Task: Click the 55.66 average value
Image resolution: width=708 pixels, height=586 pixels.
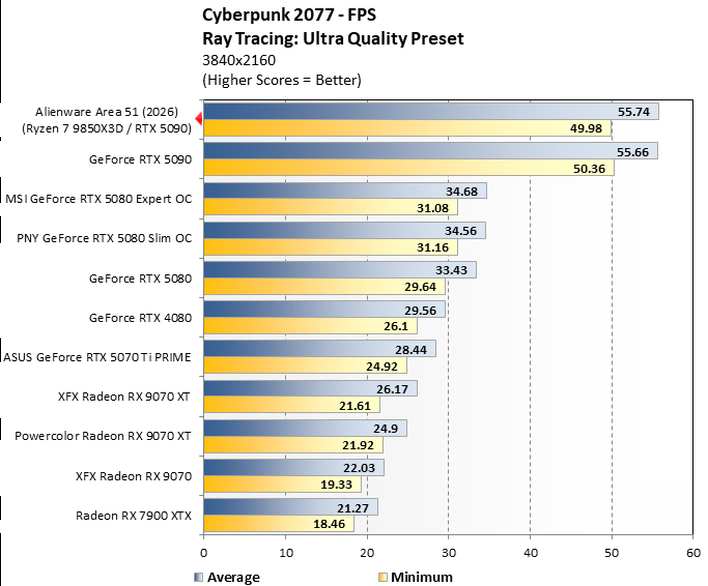Action: (x=633, y=152)
